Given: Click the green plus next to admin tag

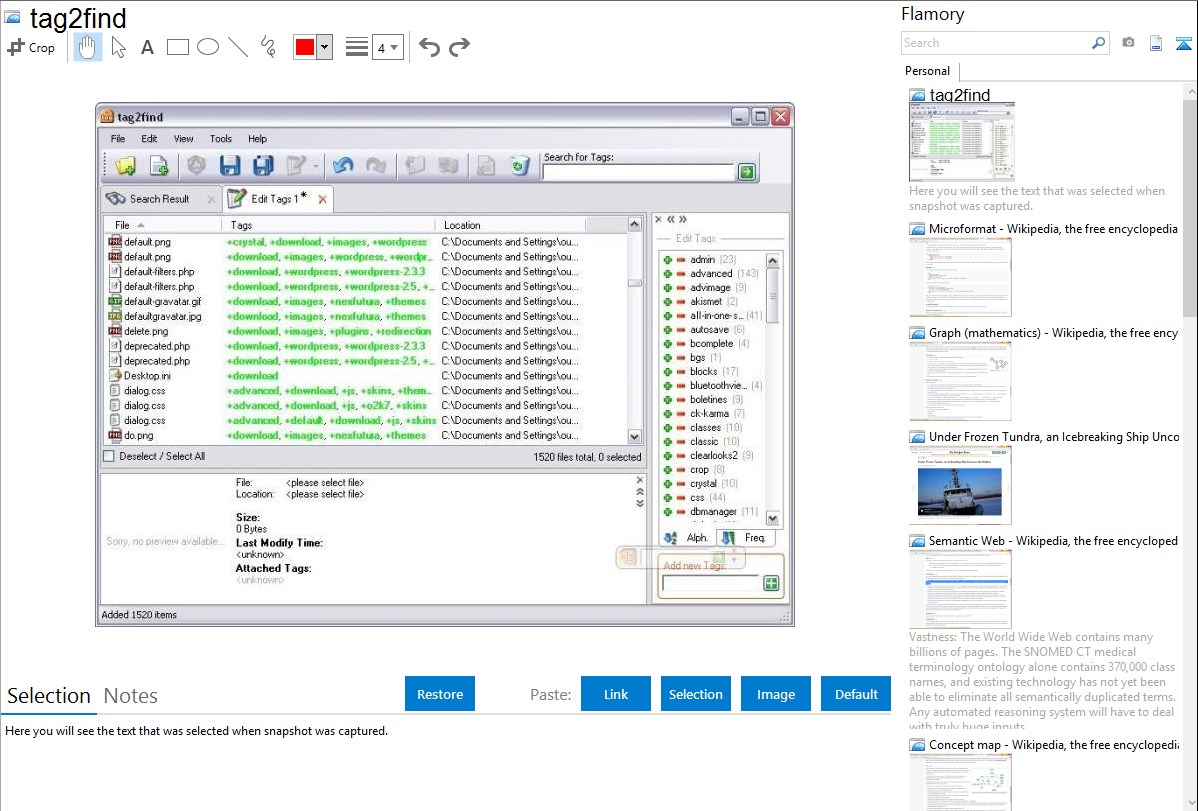Looking at the screenshot, I should coord(668,260).
